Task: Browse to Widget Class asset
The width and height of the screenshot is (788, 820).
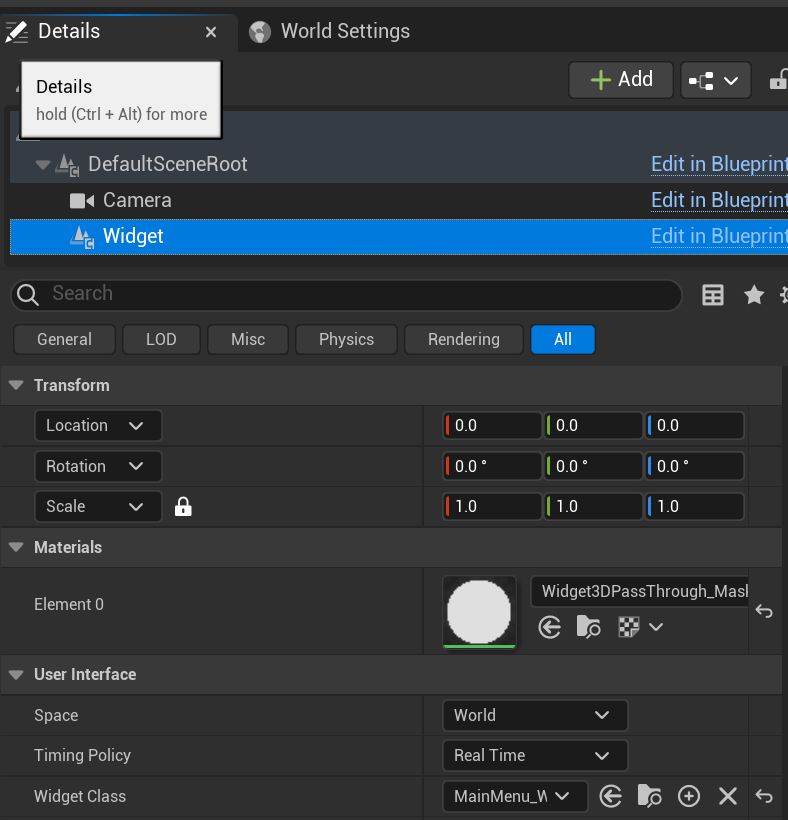Action: pyautogui.click(x=650, y=796)
